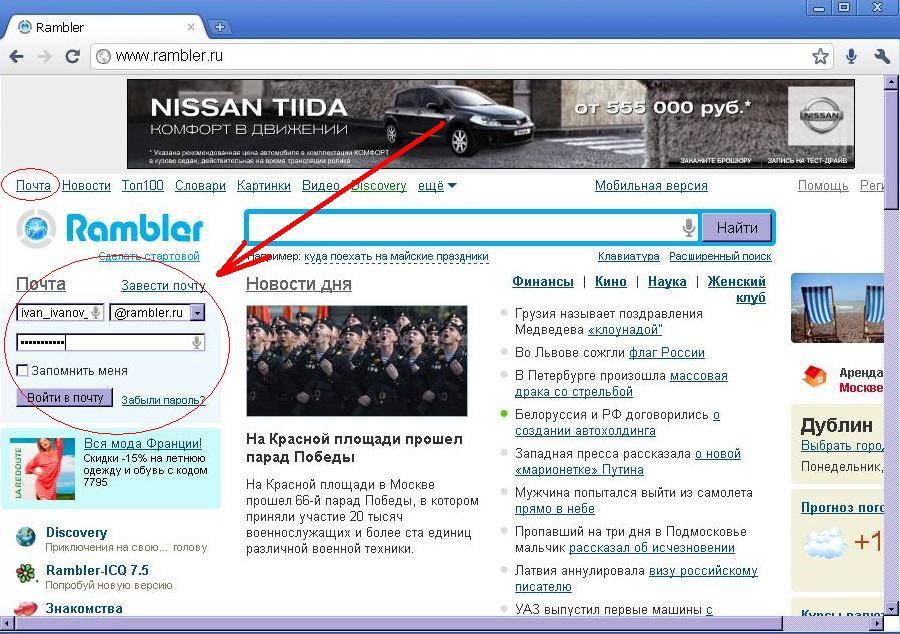Click the cloud weather icon
Screen dimensions: 900x634
[x=825, y=543]
